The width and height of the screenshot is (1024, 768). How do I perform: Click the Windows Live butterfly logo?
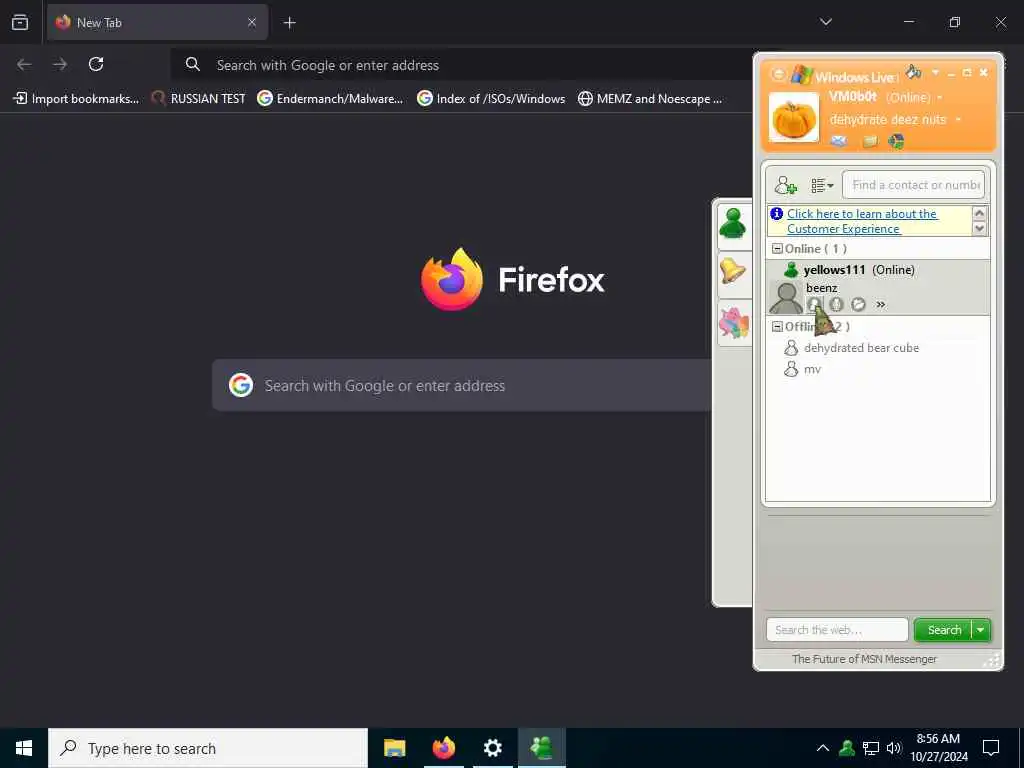coord(801,74)
